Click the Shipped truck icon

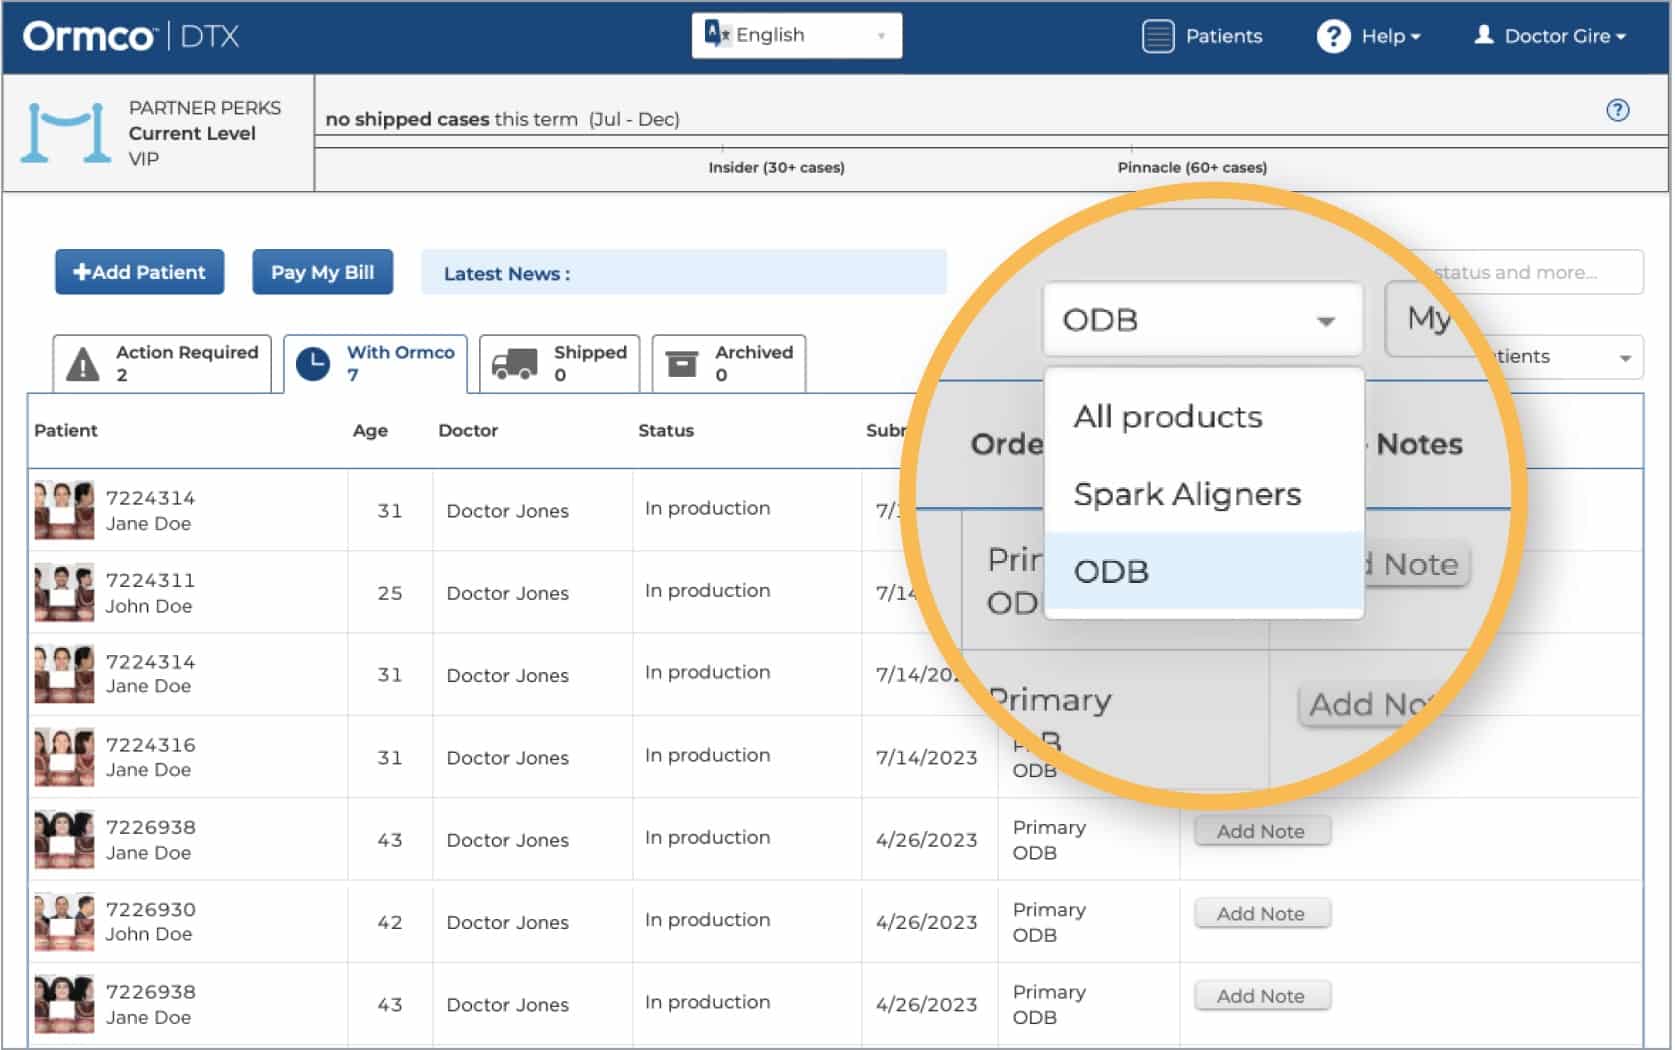(514, 365)
